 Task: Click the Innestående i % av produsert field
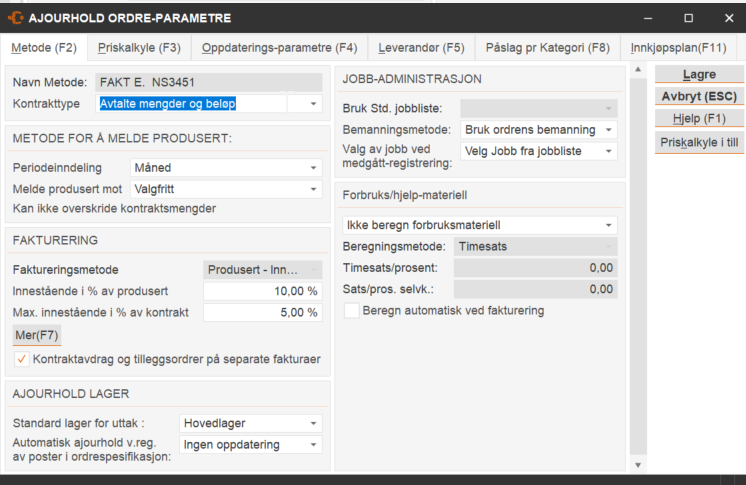[x=262, y=291]
